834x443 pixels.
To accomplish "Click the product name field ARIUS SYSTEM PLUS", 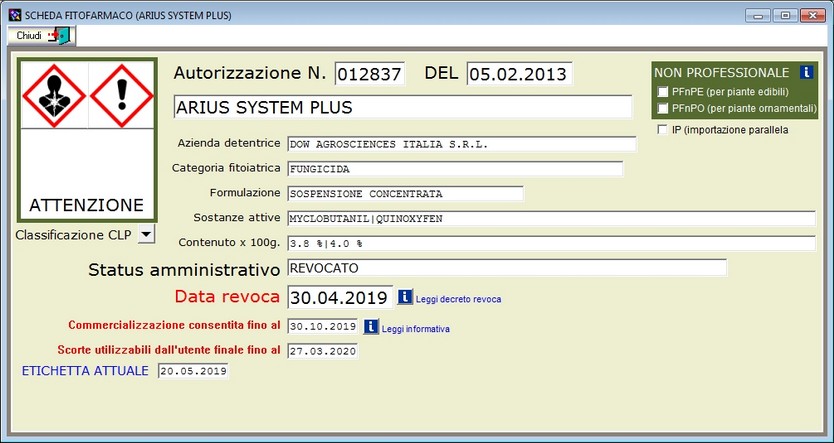I will click(x=403, y=107).
